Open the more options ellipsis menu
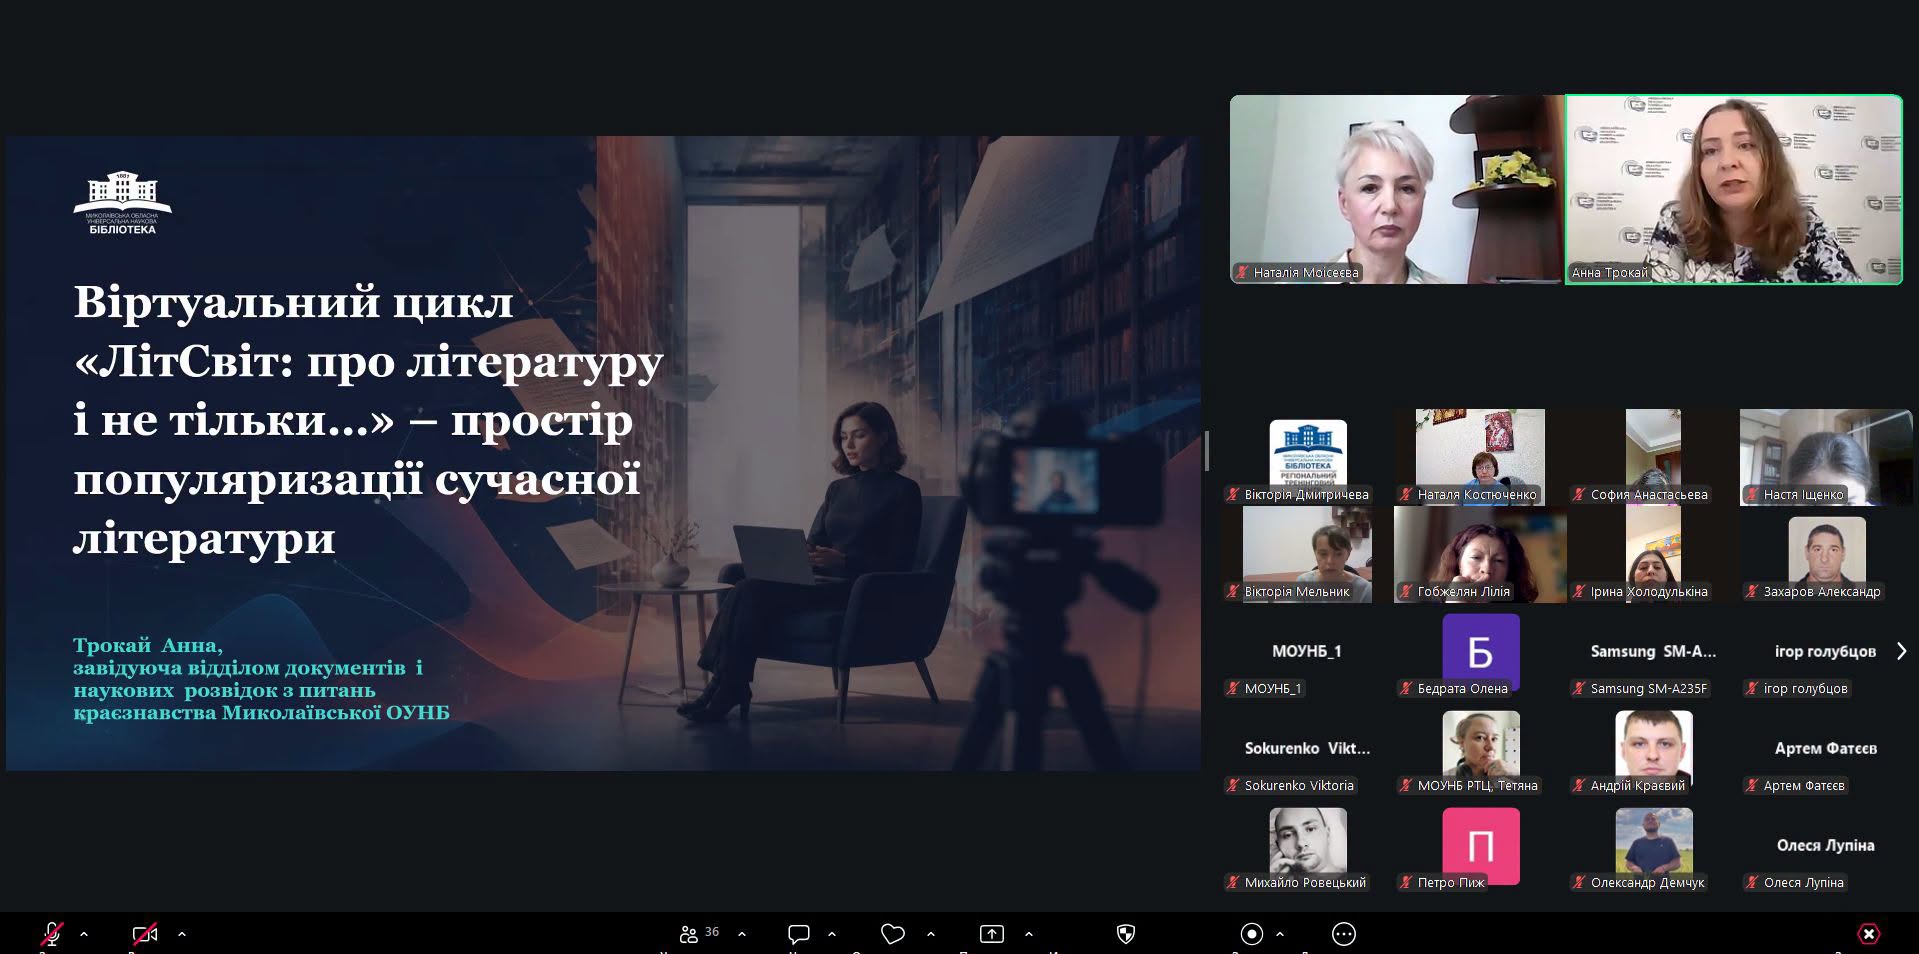 (1344, 934)
